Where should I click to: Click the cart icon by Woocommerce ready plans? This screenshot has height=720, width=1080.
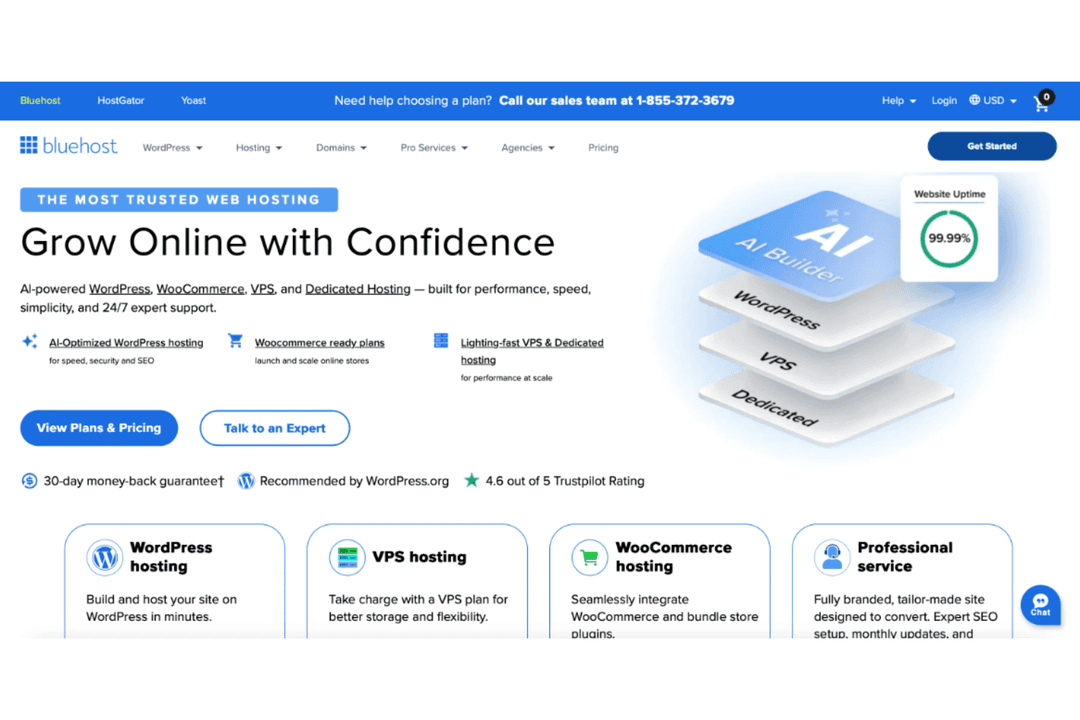click(236, 340)
